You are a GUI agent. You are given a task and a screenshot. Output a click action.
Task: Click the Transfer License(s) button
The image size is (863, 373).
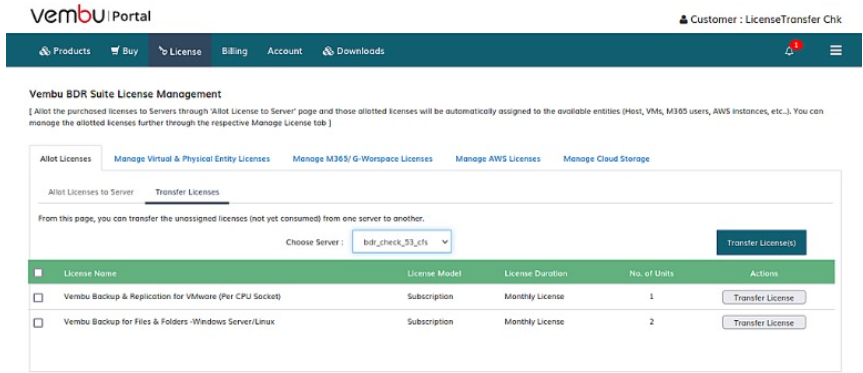(761, 243)
